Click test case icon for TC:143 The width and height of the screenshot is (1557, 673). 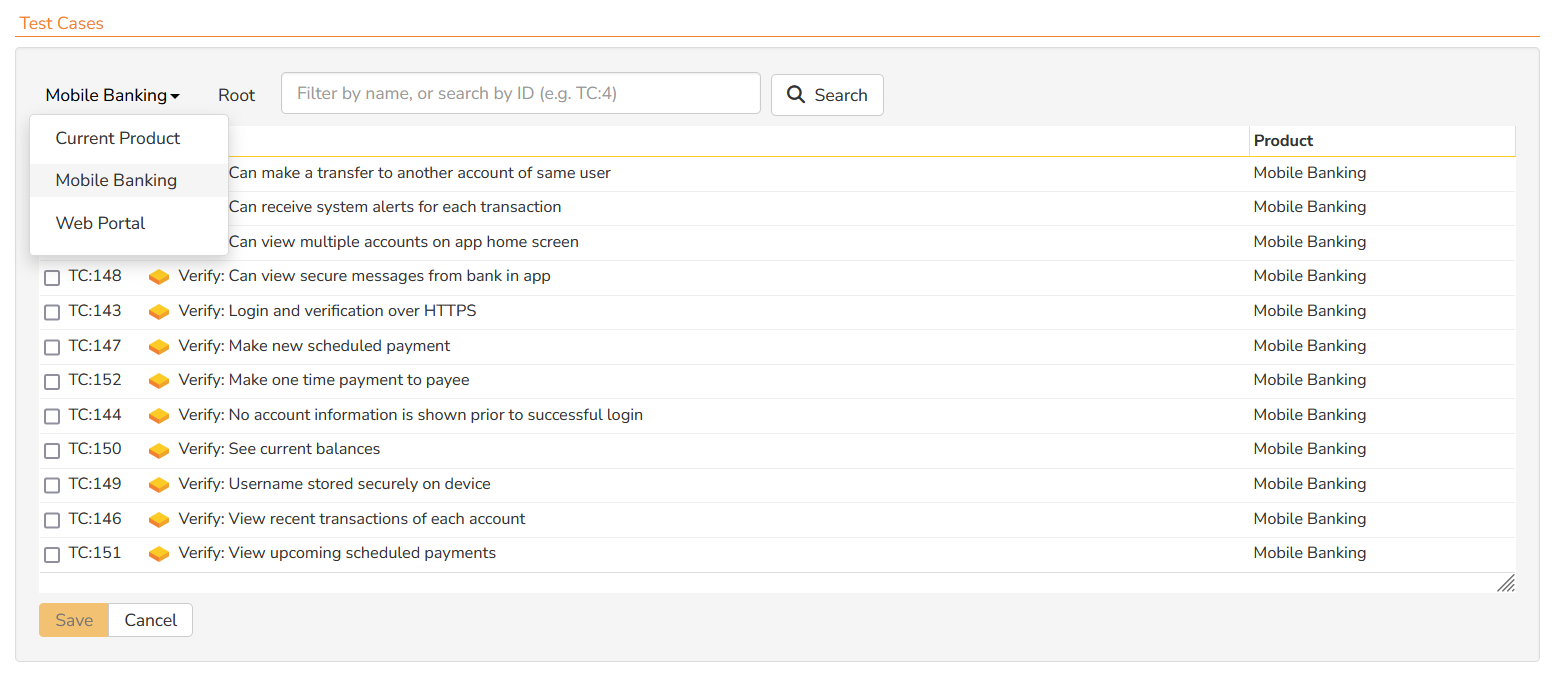pyautogui.click(x=158, y=312)
